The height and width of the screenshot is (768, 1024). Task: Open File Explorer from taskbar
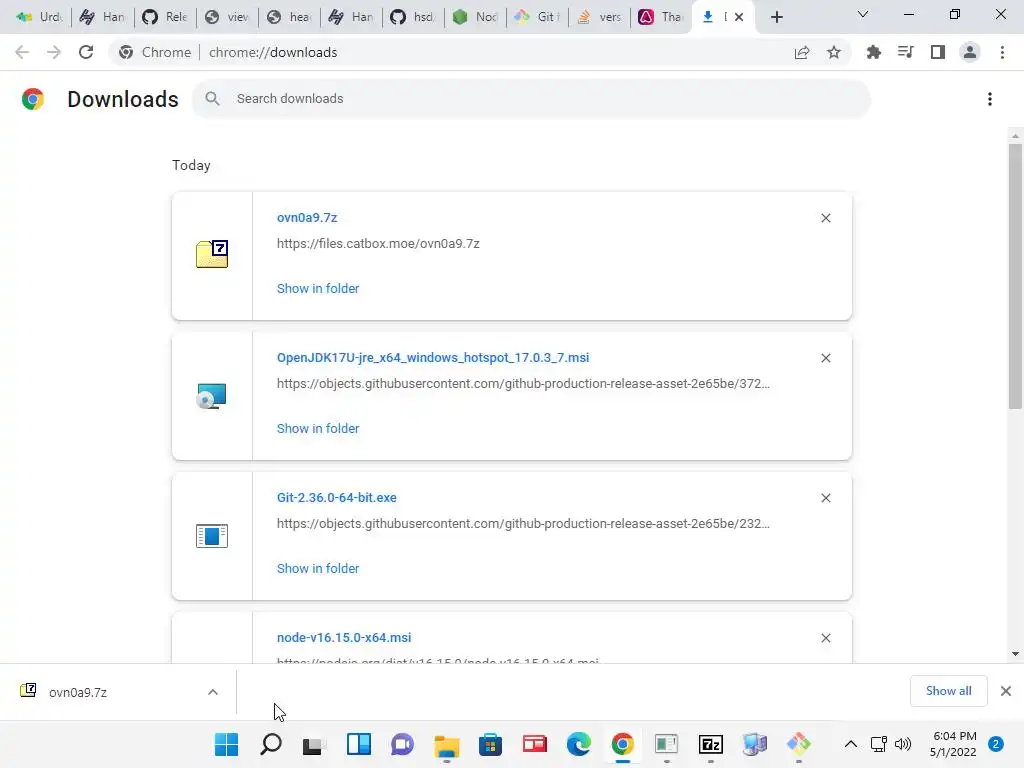click(x=447, y=744)
